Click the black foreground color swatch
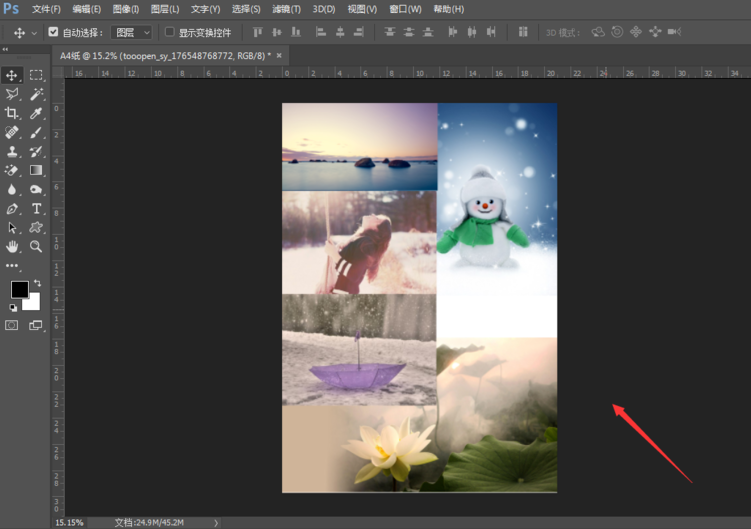 pos(18,290)
